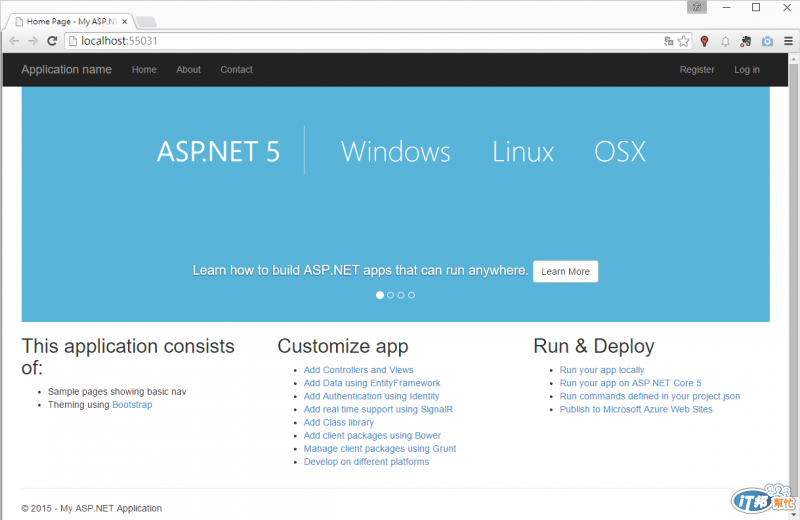Go forward with the browser forward arrow

point(33,41)
